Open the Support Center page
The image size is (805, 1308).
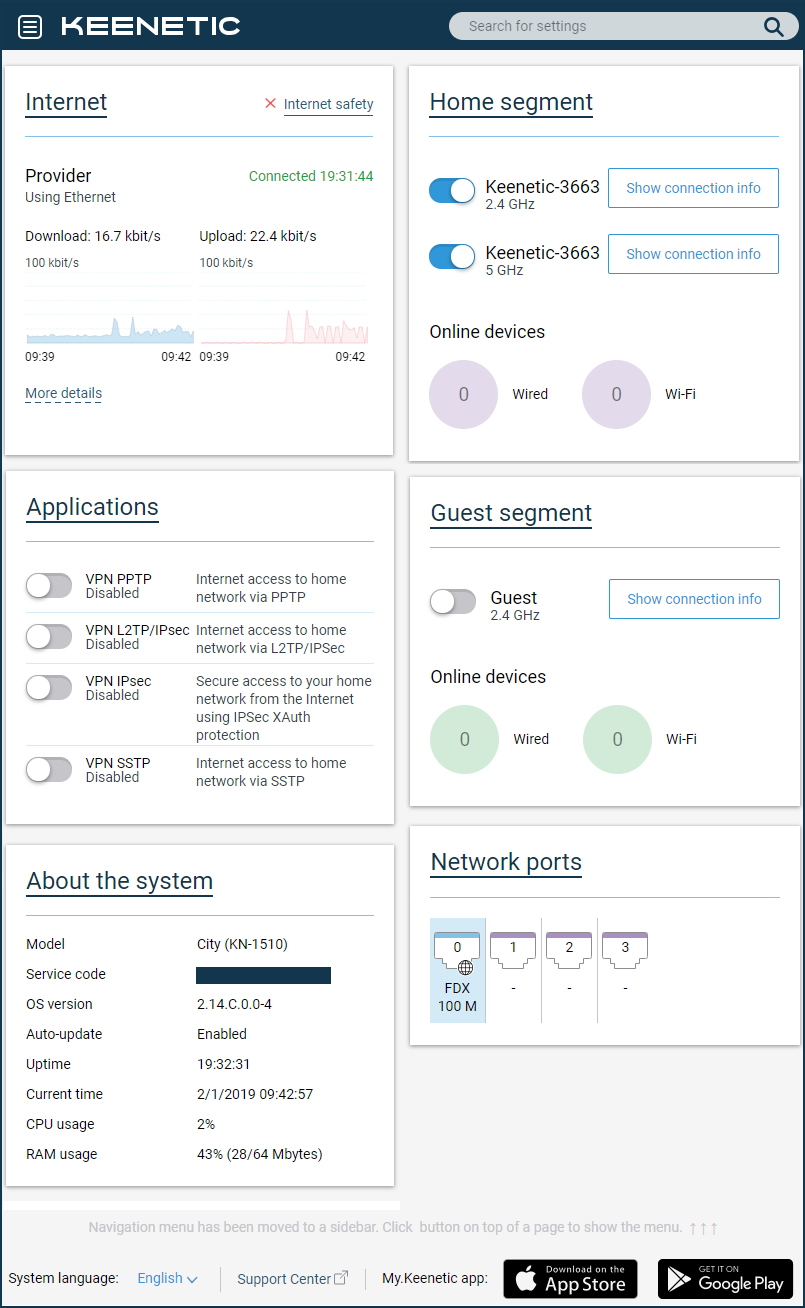pos(291,1278)
